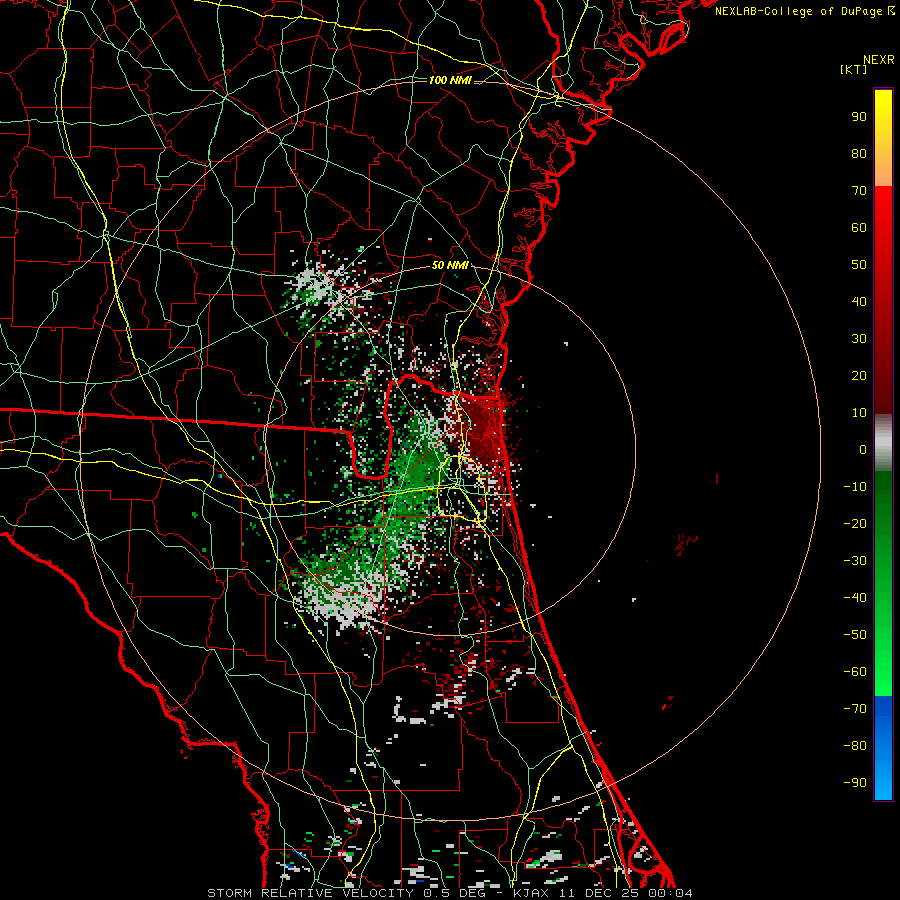Click the 0 value on the color scale

tap(863, 450)
